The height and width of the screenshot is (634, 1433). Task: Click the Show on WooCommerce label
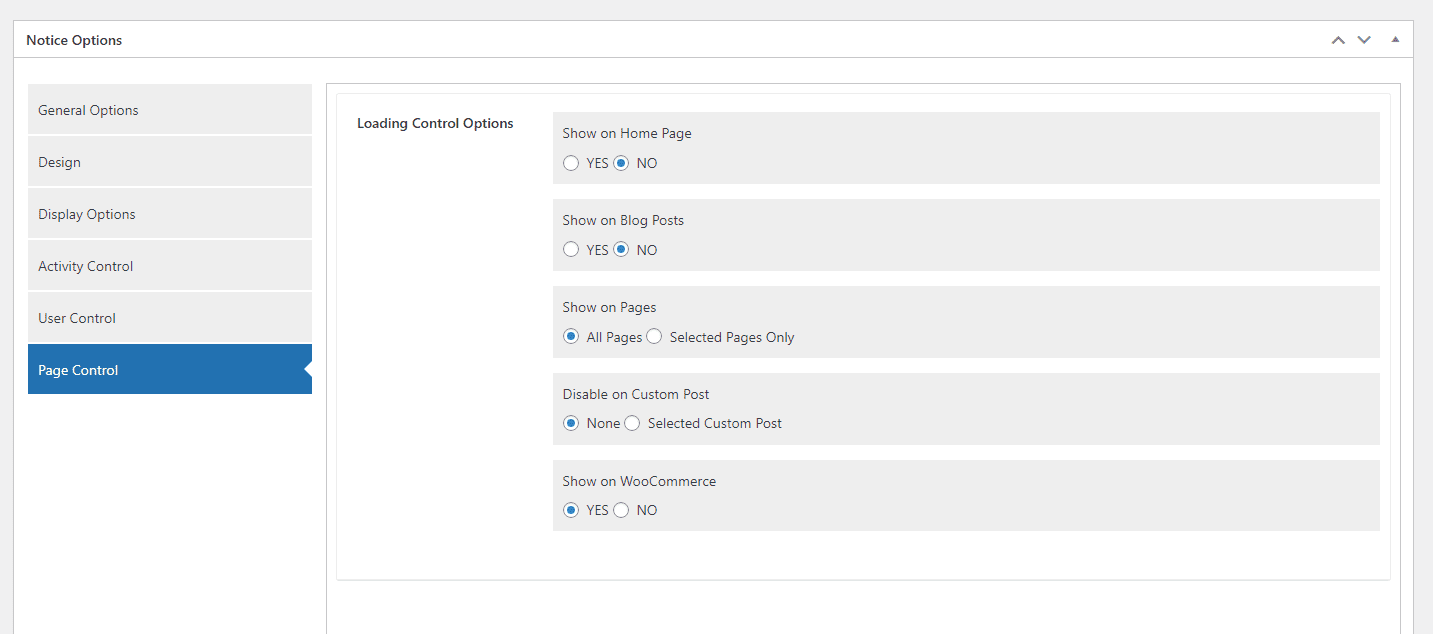pyautogui.click(x=639, y=481)
